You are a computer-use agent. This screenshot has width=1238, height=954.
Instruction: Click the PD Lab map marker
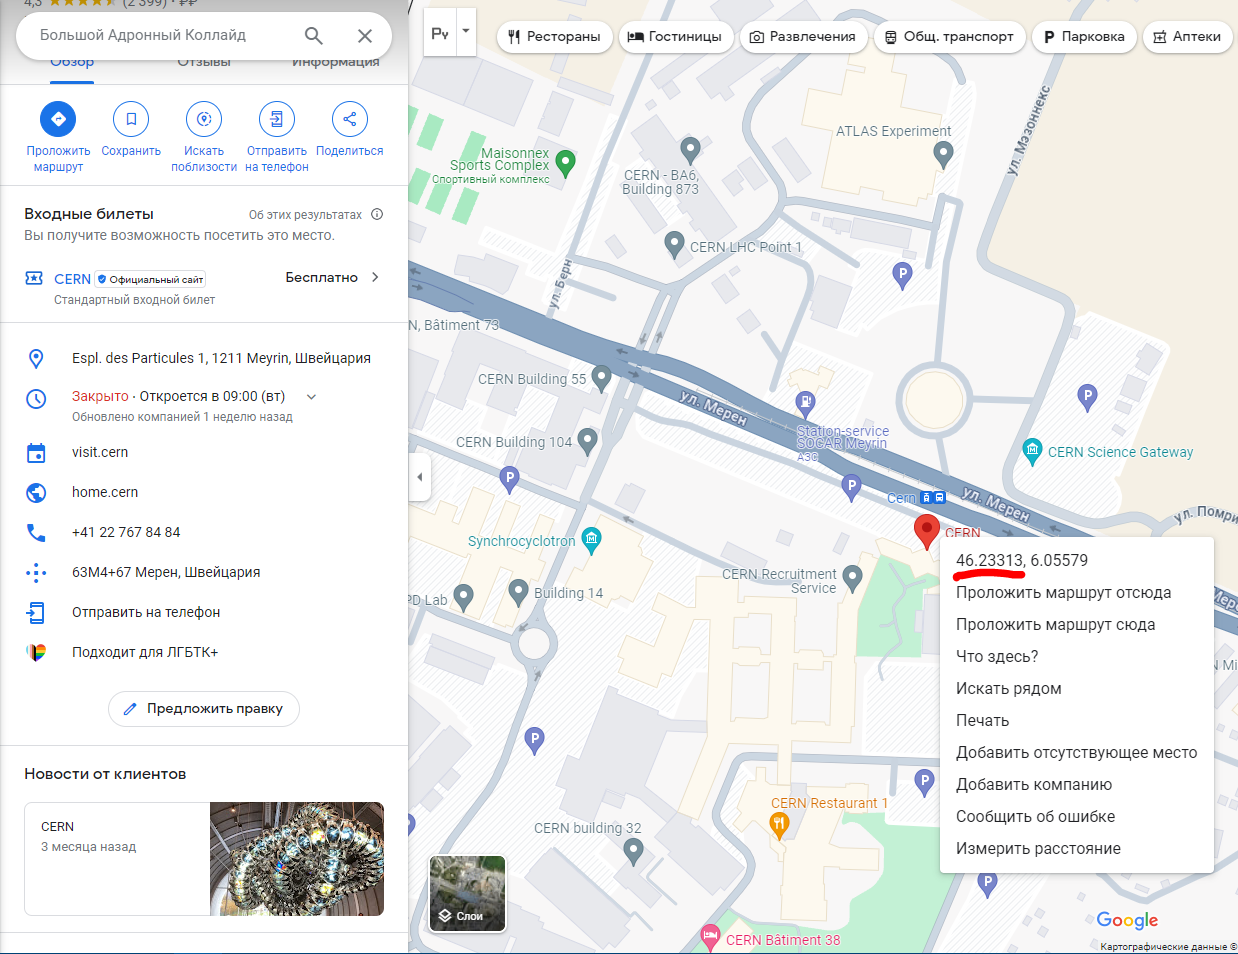coord(463,597)
